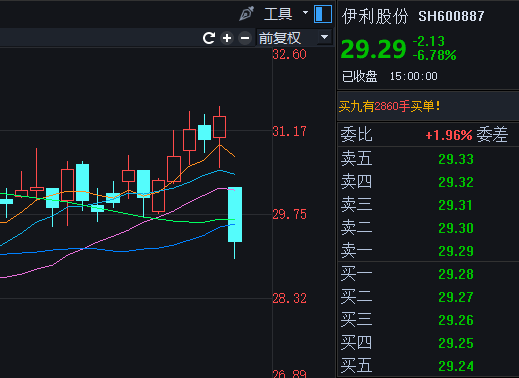Select the 卖一 price 29.29

[x=456, y=251]
